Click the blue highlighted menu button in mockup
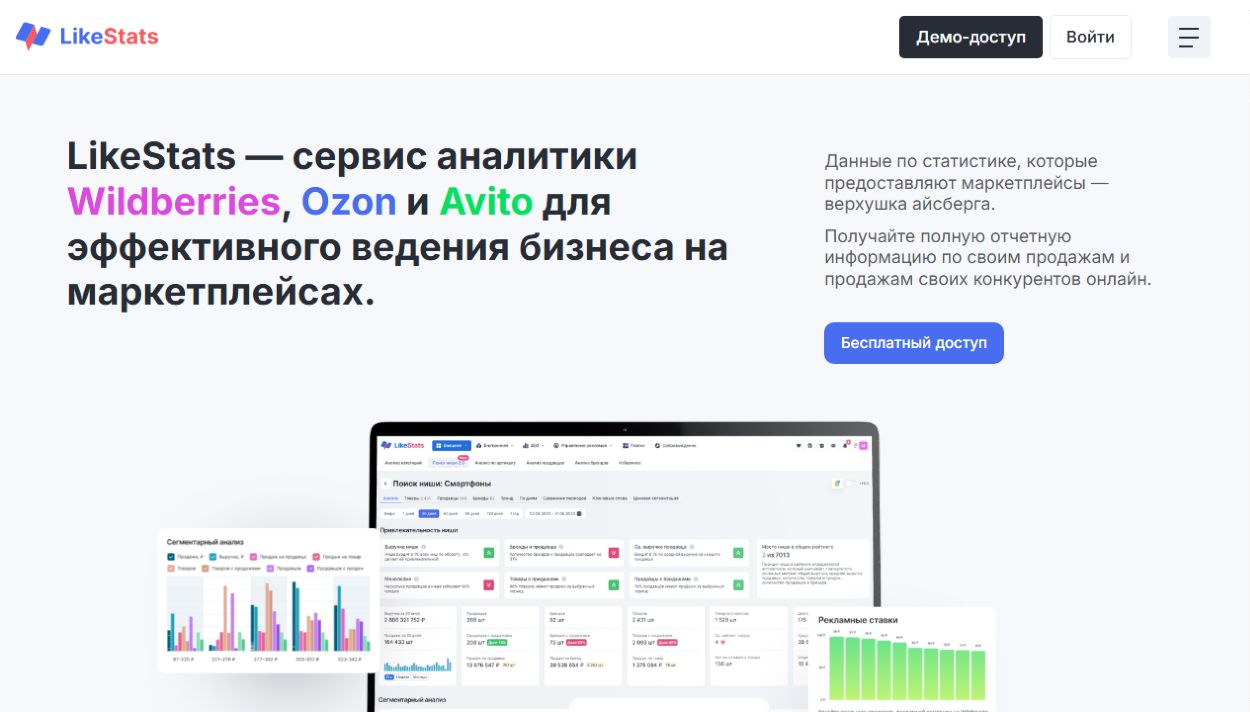This screenshot has height=712, width=1250. tap(451, 445)
